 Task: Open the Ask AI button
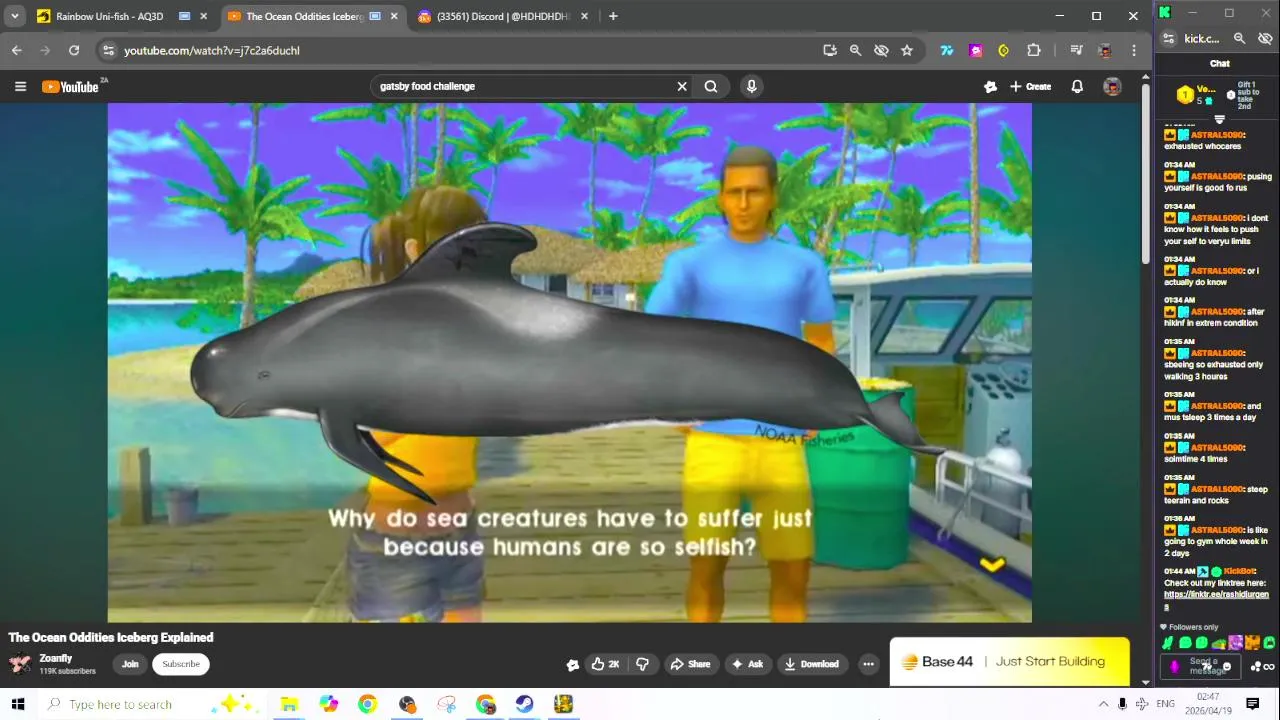click(747, 664)
